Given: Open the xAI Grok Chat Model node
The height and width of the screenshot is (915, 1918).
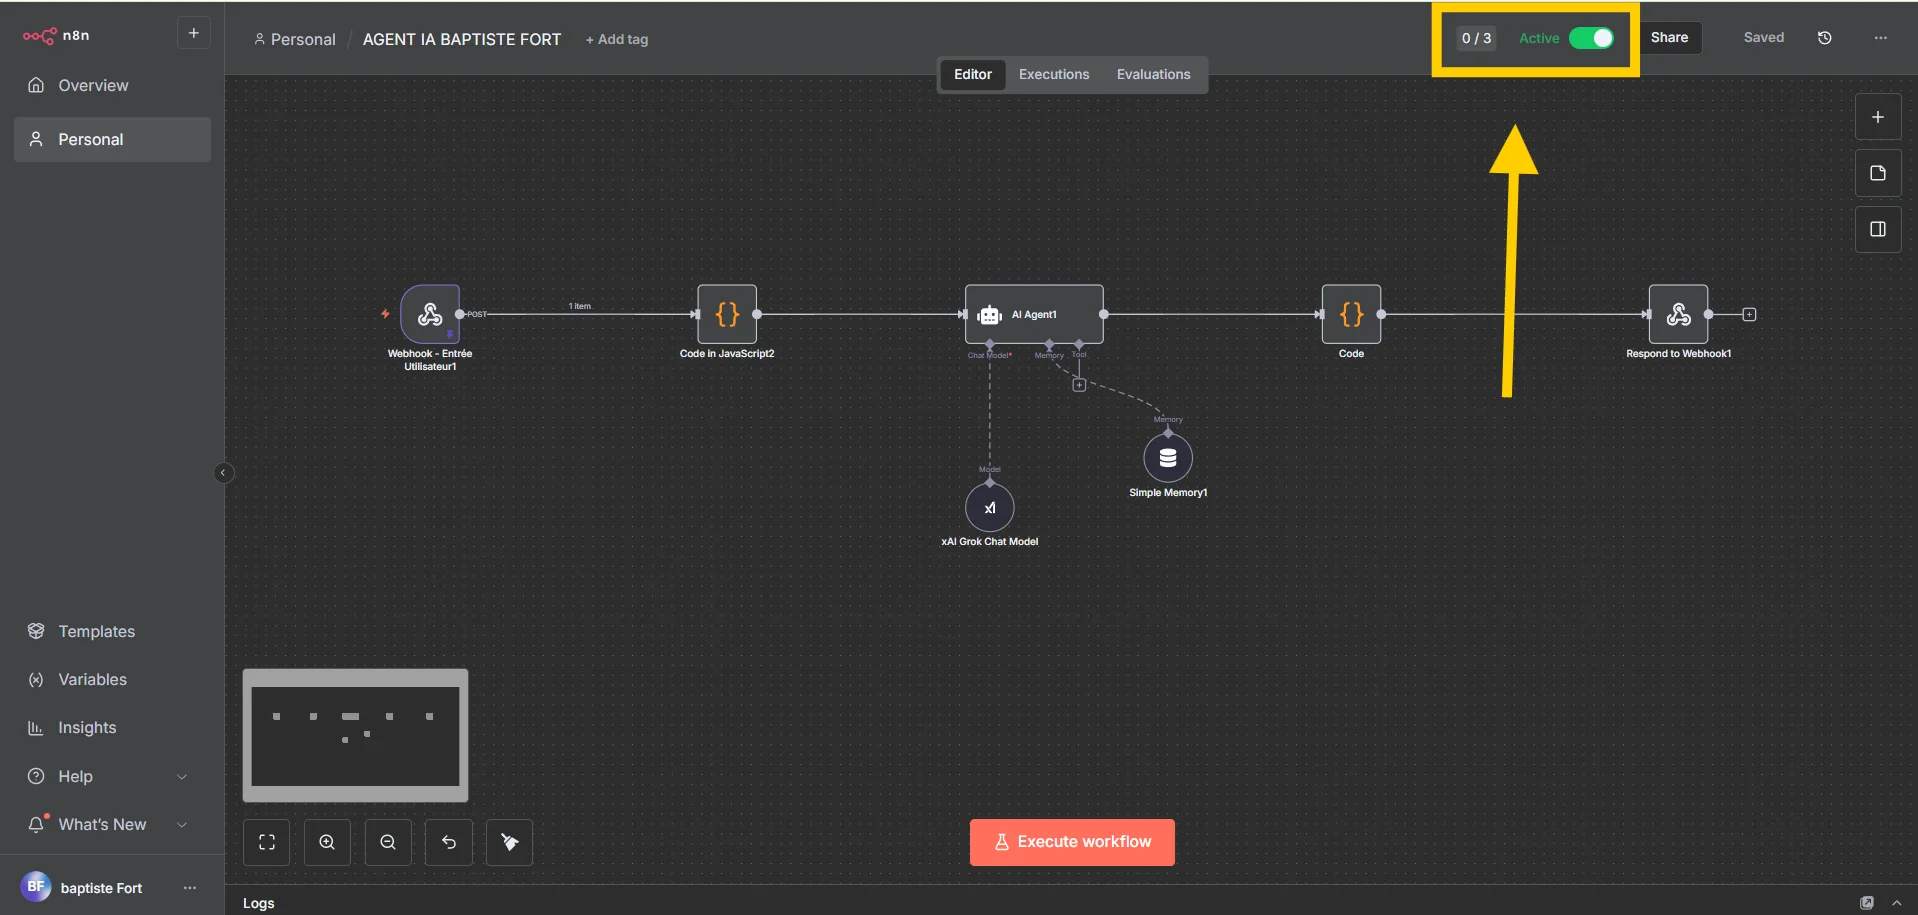Looking at the screenshot, I should [x=989, y=508].
